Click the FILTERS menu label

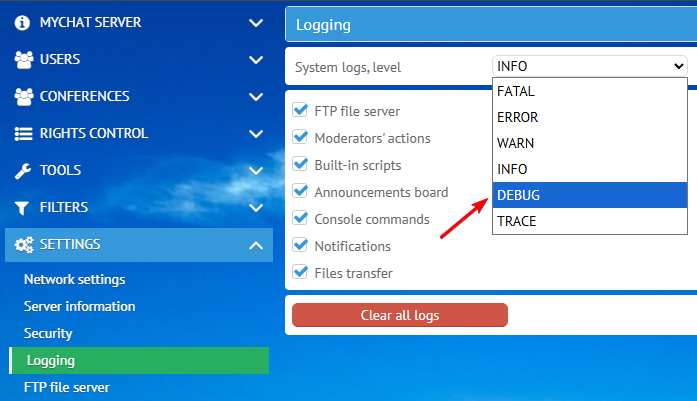[x=64, y=207]
